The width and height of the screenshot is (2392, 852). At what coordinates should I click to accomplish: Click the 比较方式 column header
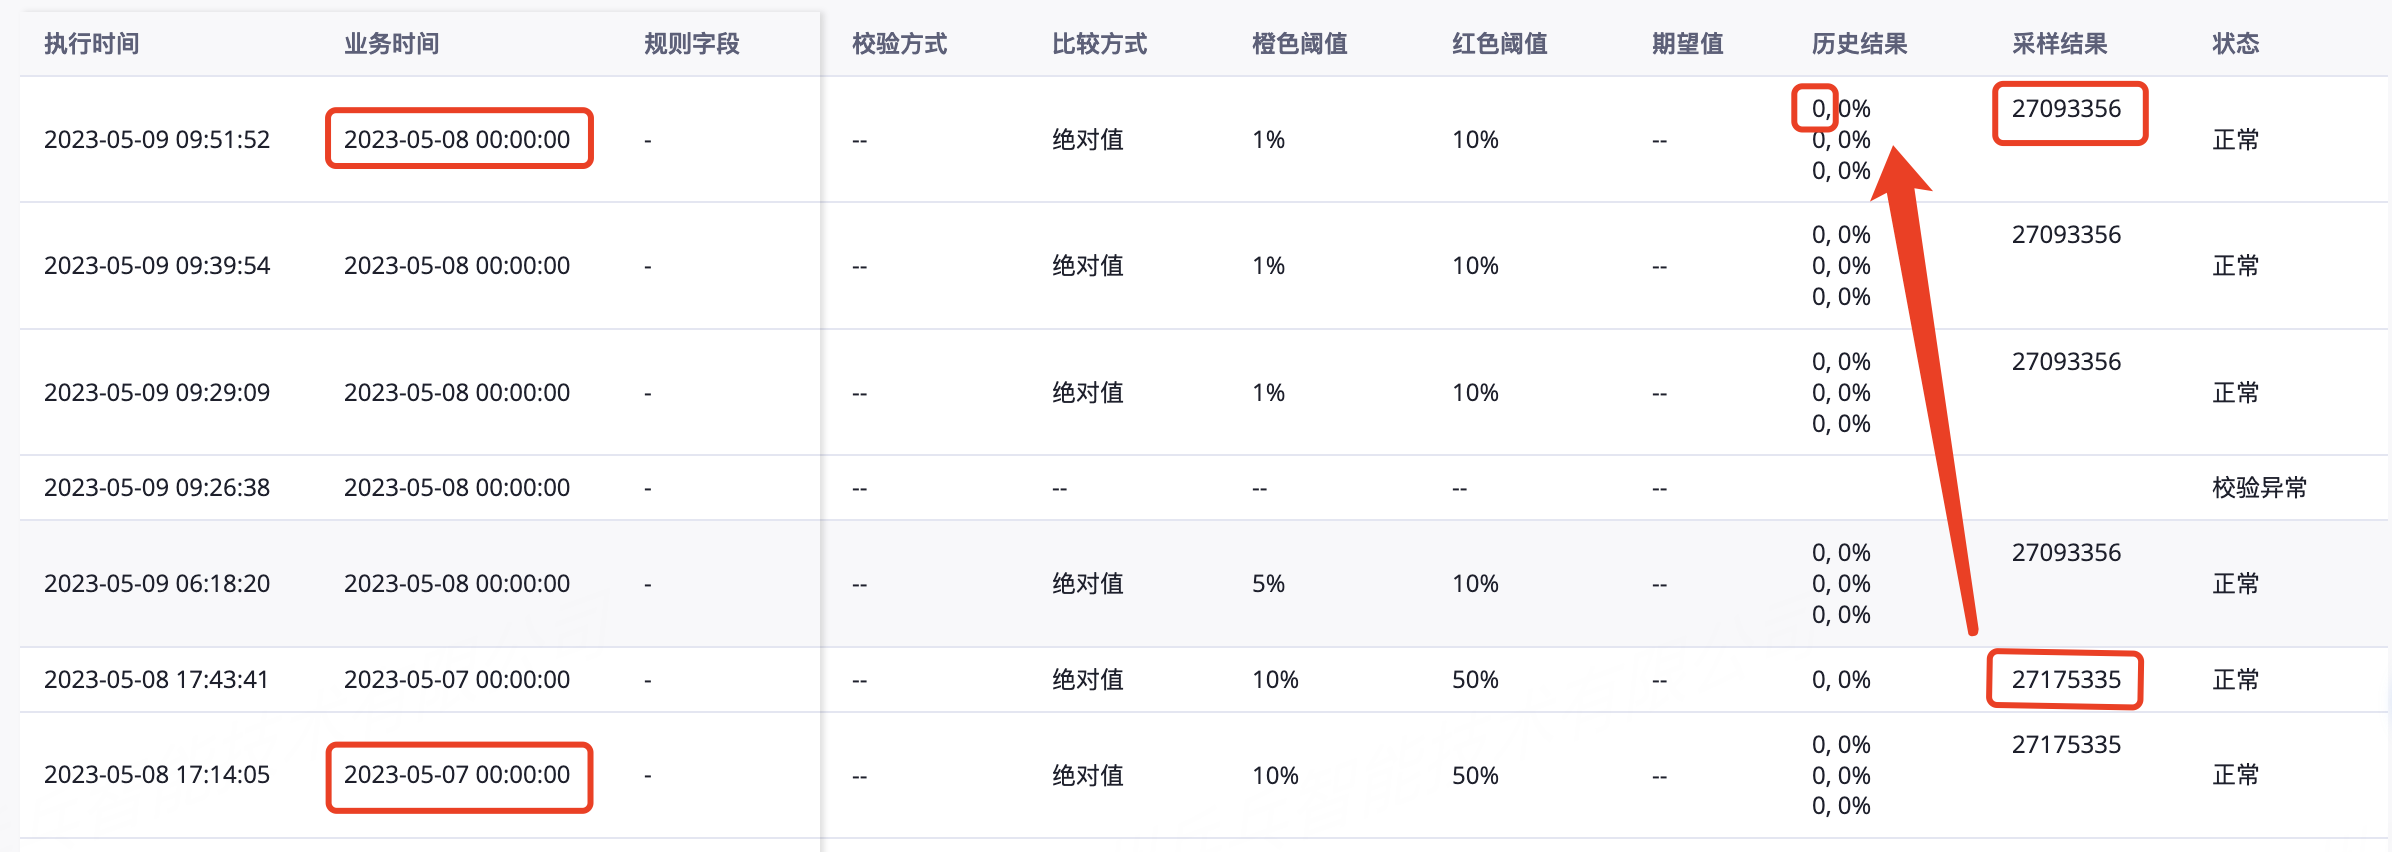point(1100,44)
